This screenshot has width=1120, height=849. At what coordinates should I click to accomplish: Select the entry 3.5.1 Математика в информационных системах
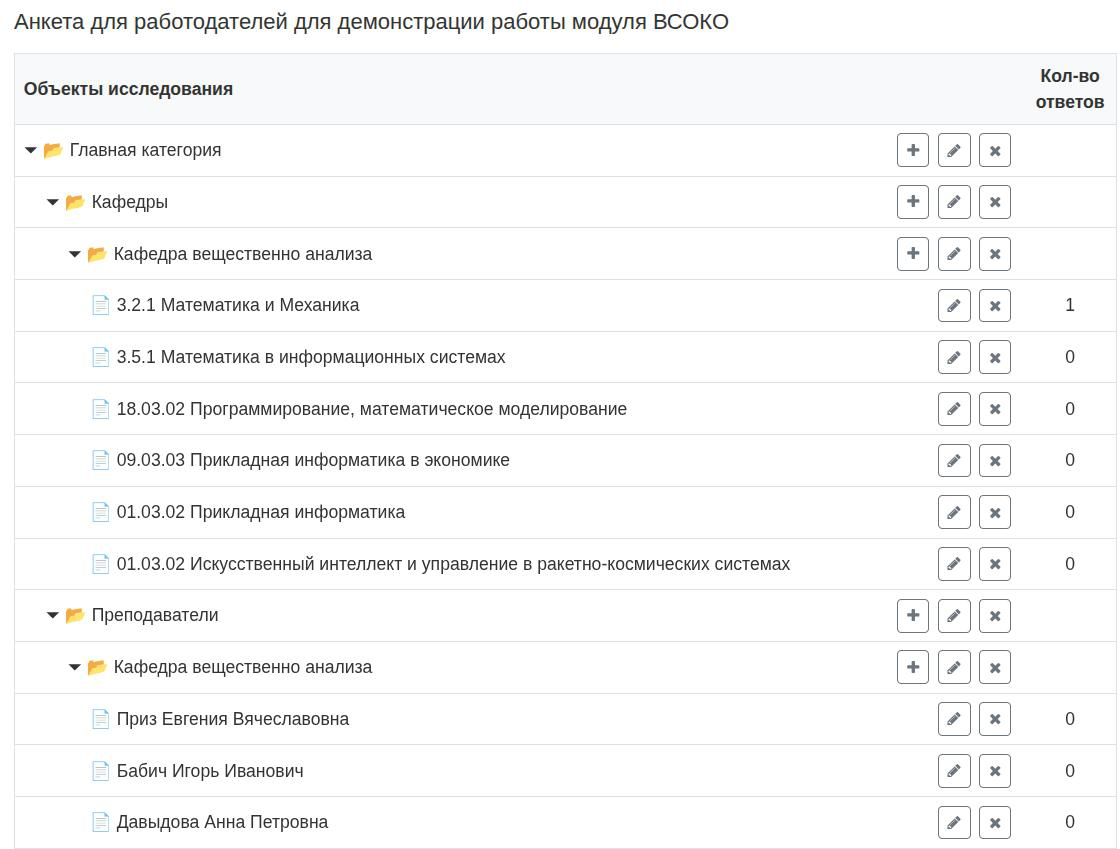click(x=310, y=357)
